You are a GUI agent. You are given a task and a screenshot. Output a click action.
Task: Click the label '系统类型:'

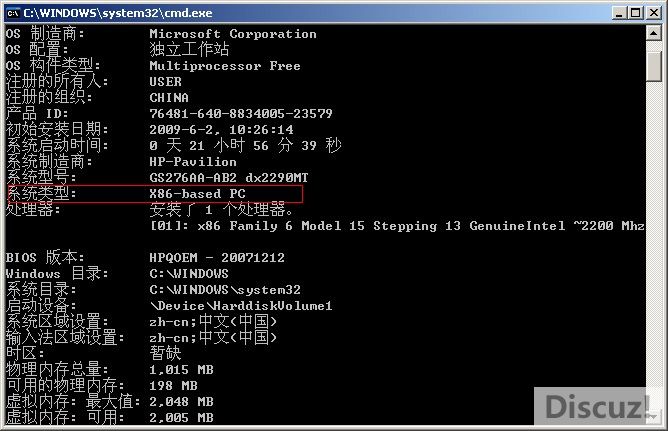tap(41, 194)
